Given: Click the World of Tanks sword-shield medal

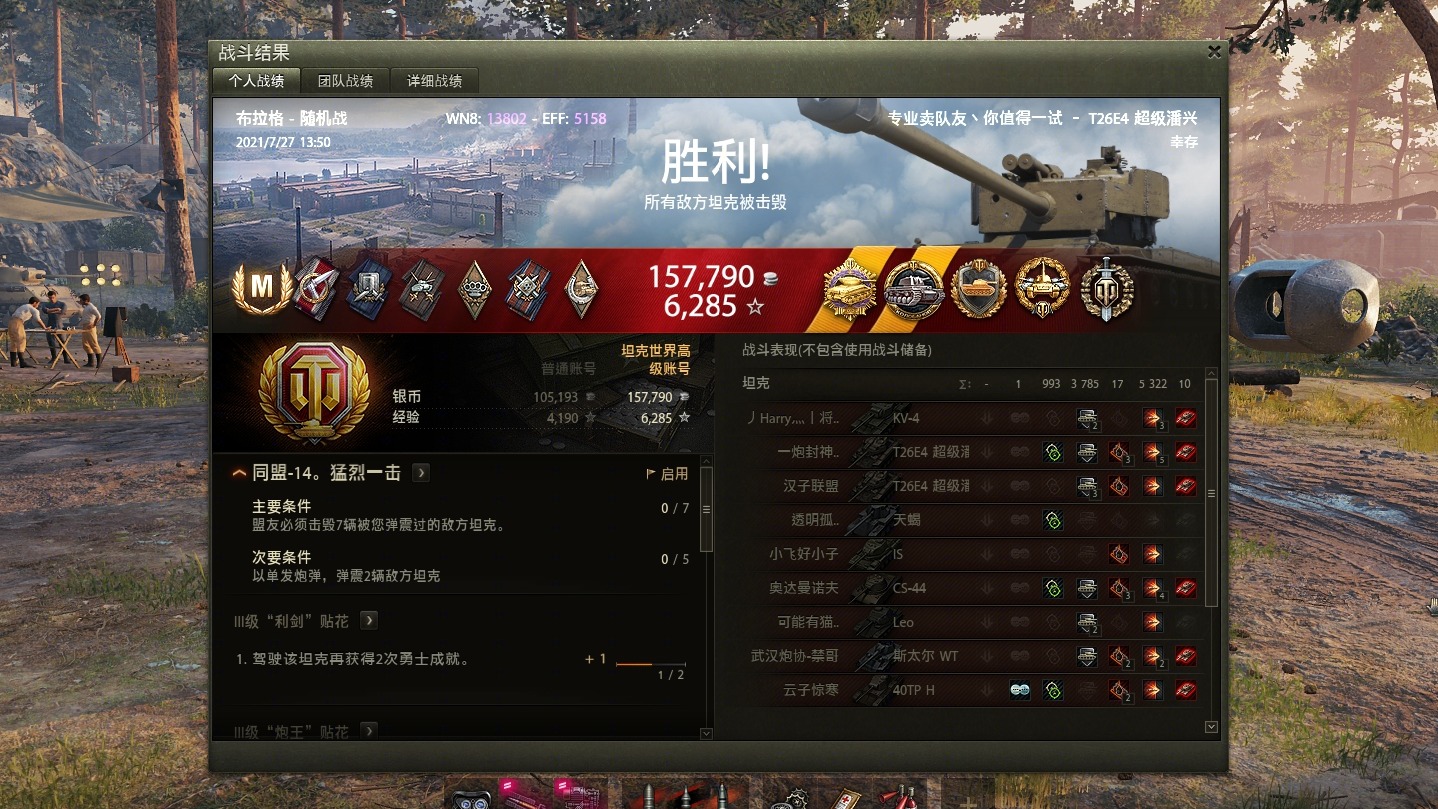Looking at the screenshot, I should coord(1107,289).
